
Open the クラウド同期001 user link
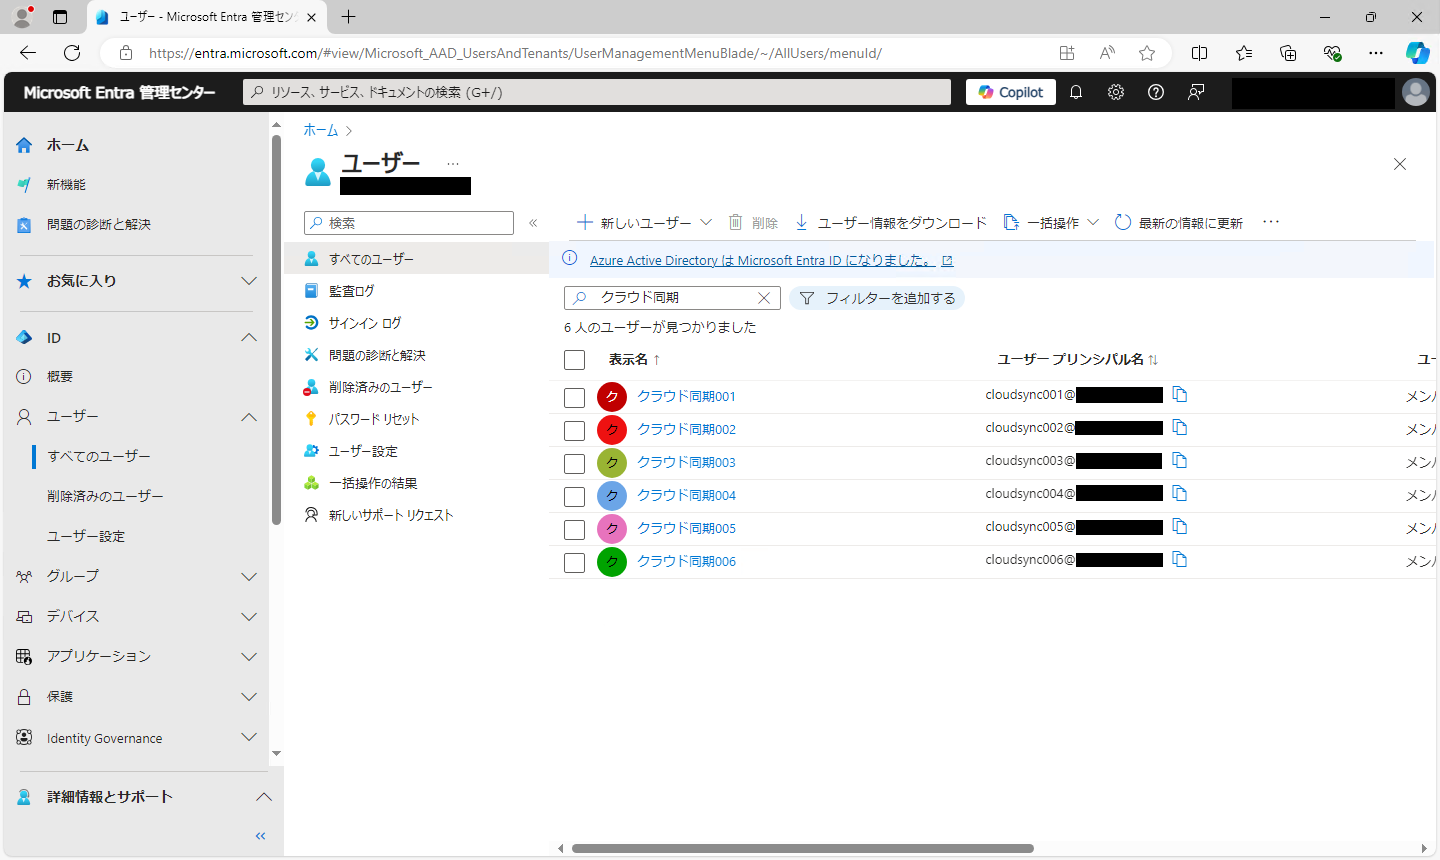click(686, 397)
